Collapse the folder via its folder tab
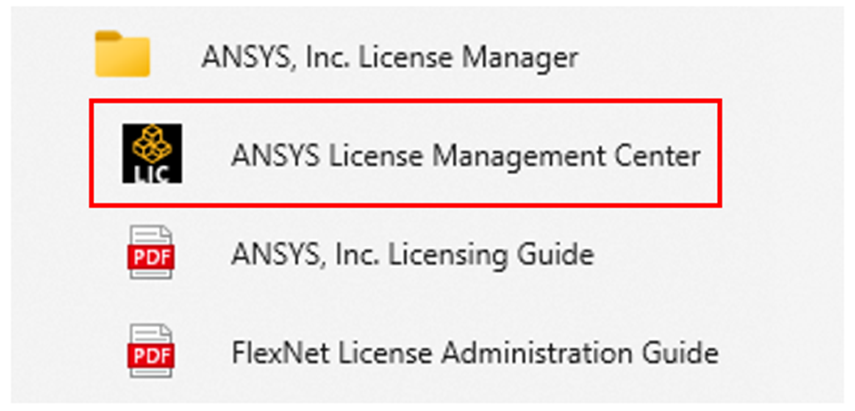The height and width of the screenshot is (411, 855). pyautogui.click(x=109, y=36)
